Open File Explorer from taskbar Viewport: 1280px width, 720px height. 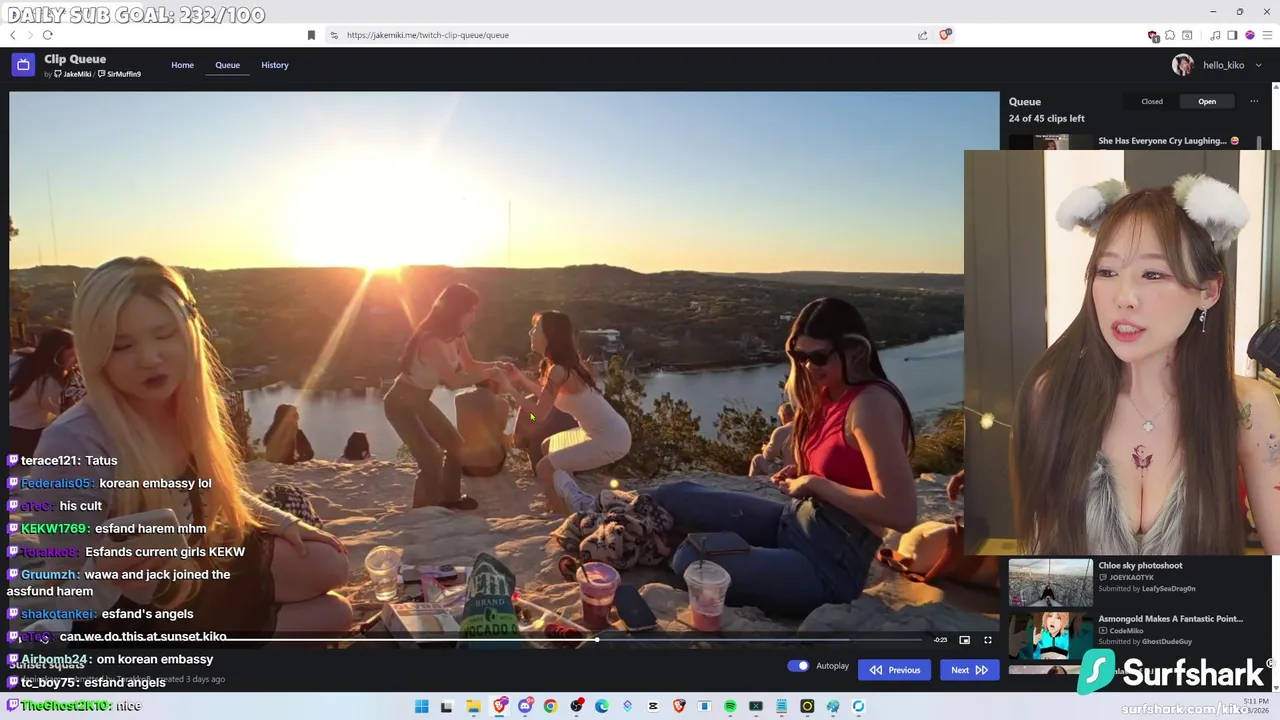pyautogui.click(x=474, y=706)
